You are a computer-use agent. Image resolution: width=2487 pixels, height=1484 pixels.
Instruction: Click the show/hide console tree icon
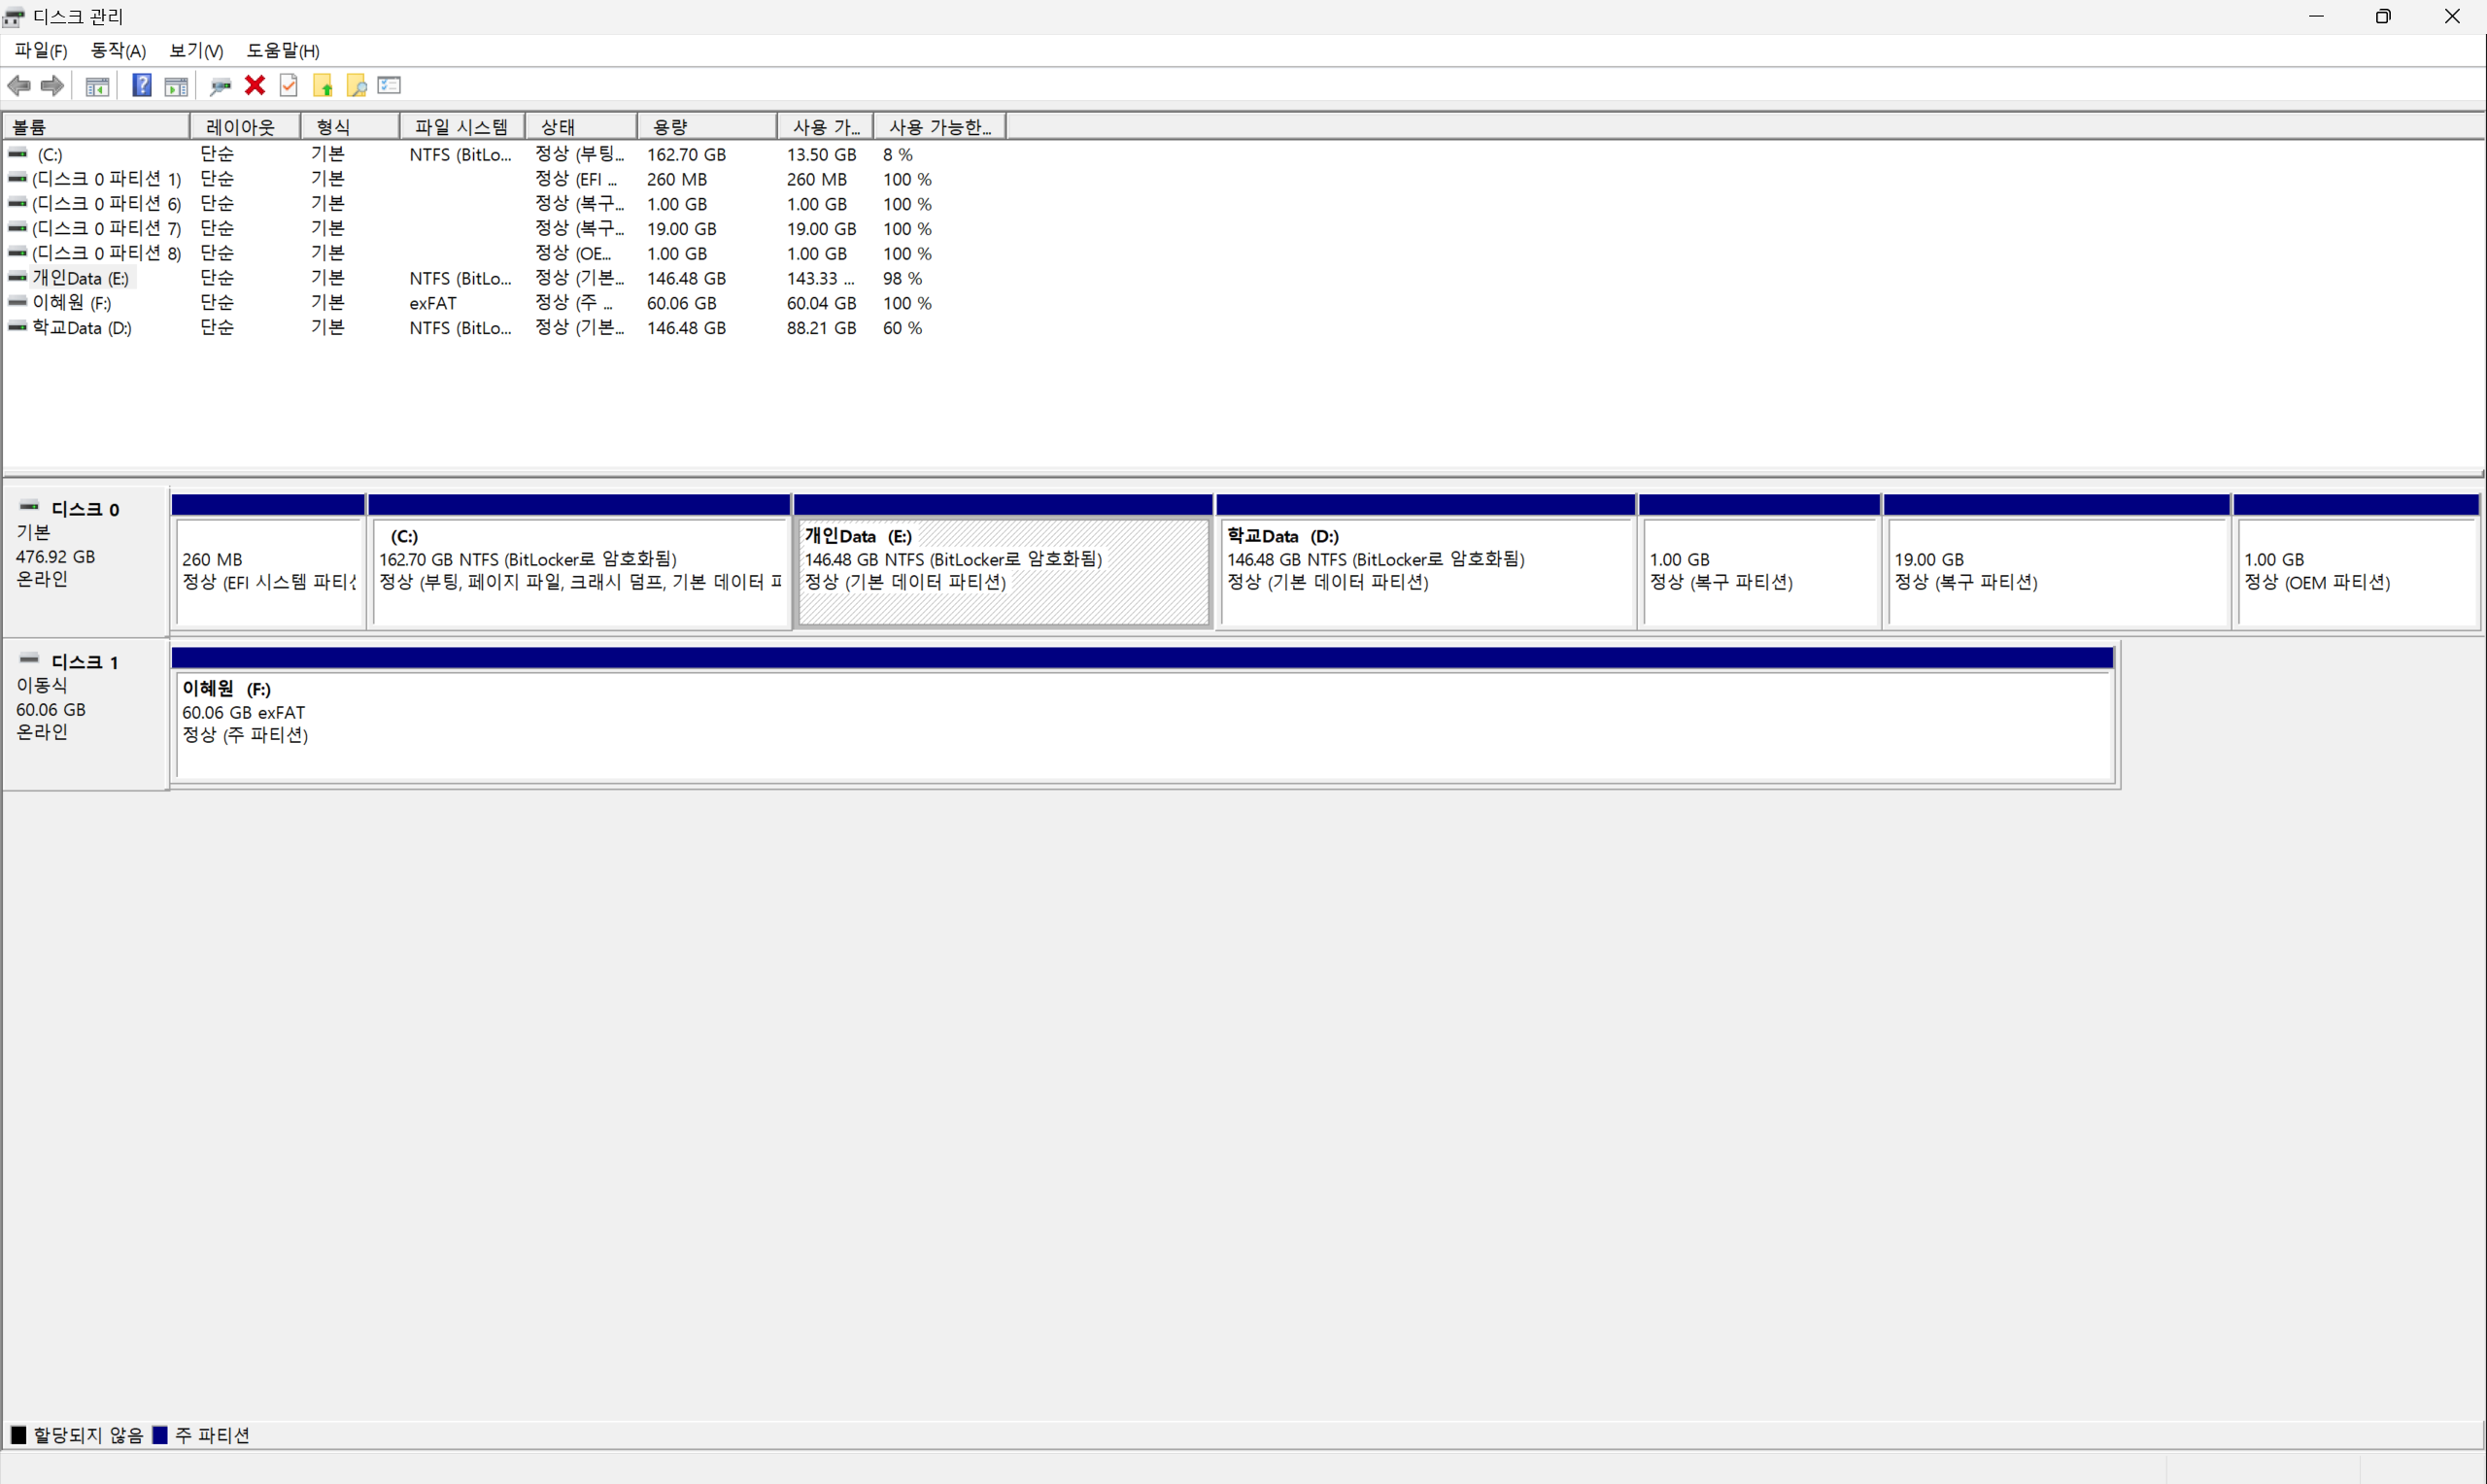pyautogui.click(x=97, y=86)
